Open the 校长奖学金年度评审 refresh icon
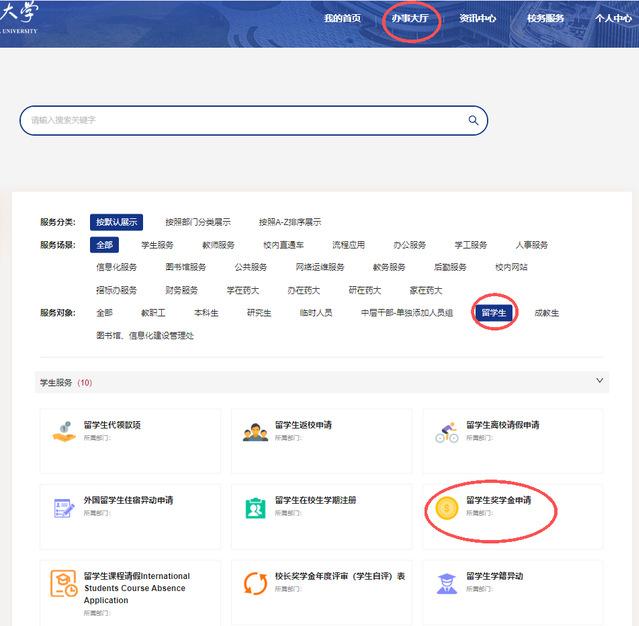Screen dimensions: 639x626 255,583
